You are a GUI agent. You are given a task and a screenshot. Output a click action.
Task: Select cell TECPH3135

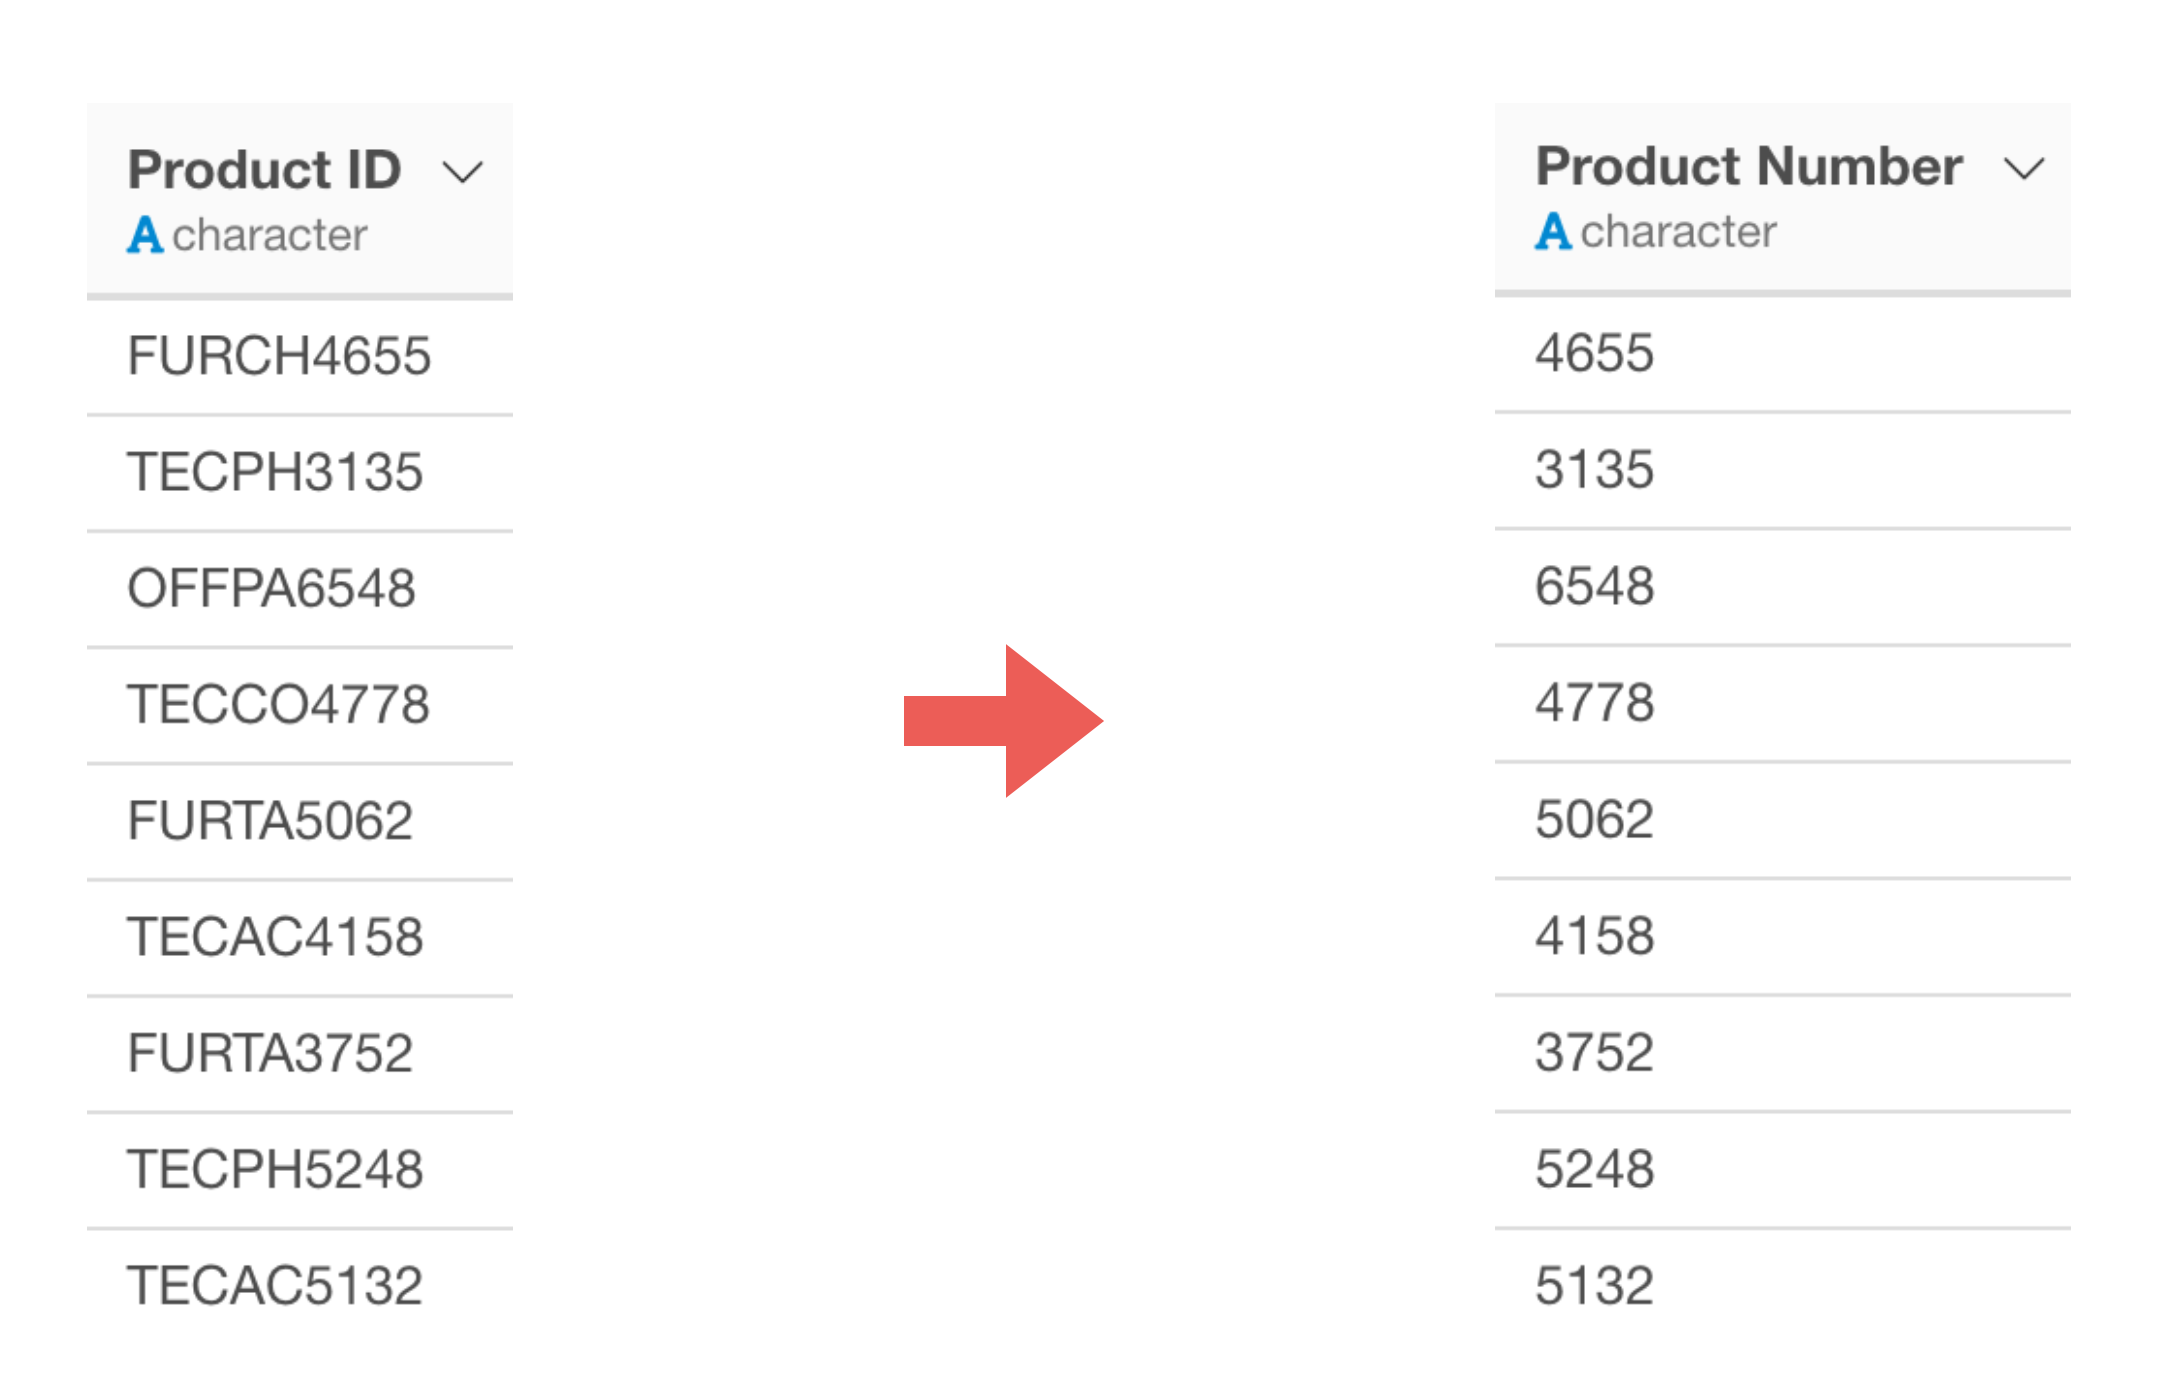(x=300, y=472)
